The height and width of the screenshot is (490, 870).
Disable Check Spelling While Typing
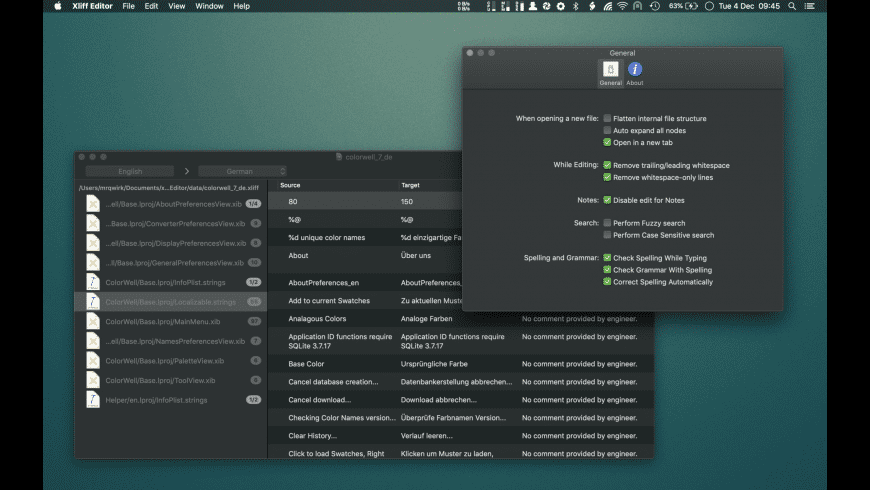point(607,258)
